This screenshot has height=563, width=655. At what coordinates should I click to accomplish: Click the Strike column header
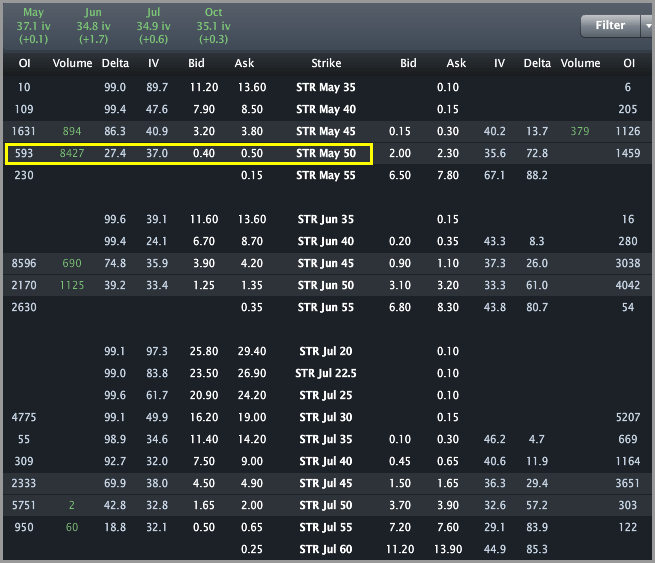[326, 63]
